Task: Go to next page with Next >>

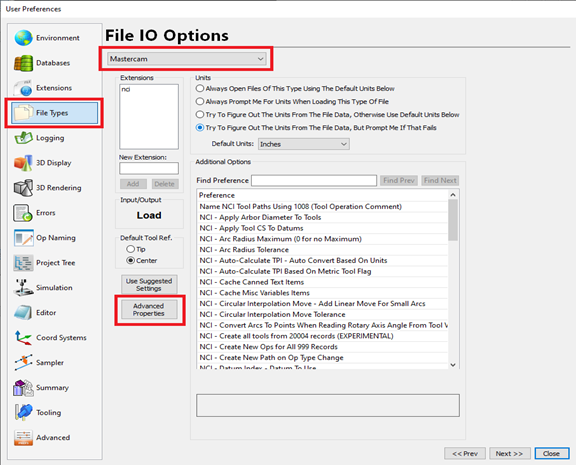Action: click(510, 454)
